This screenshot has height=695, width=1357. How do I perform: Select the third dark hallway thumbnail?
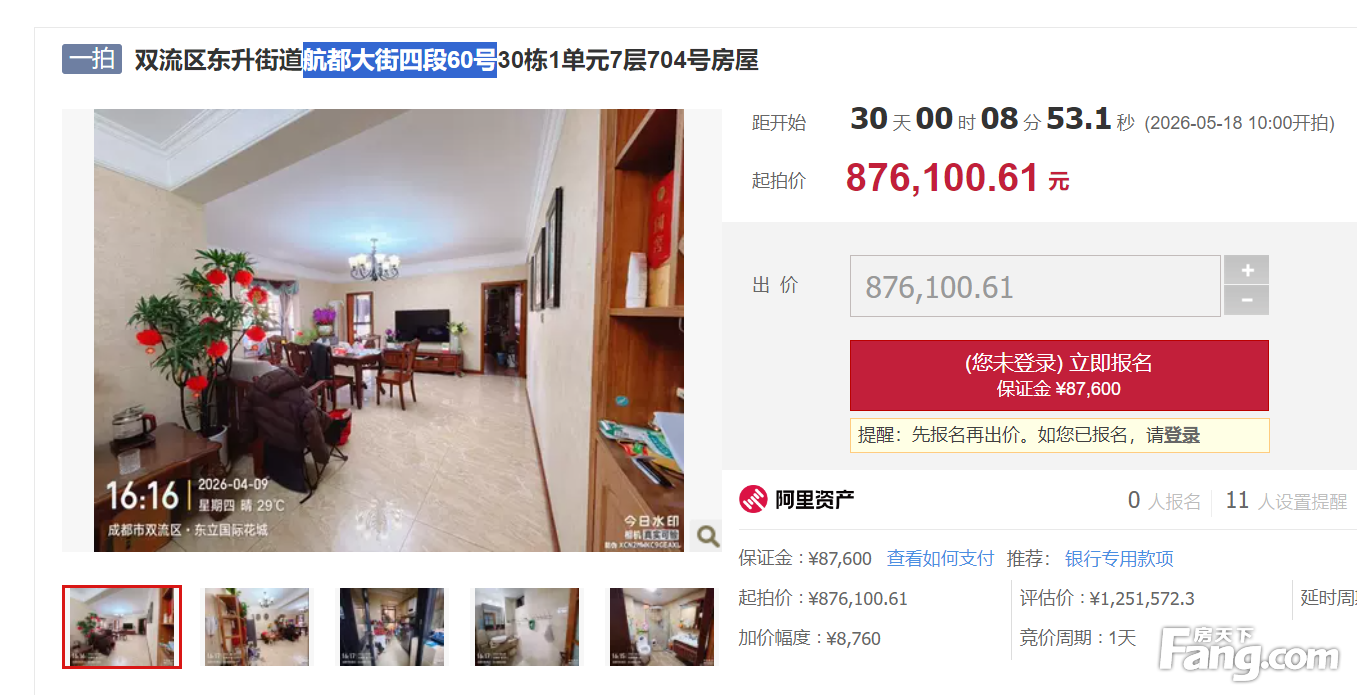392,627
